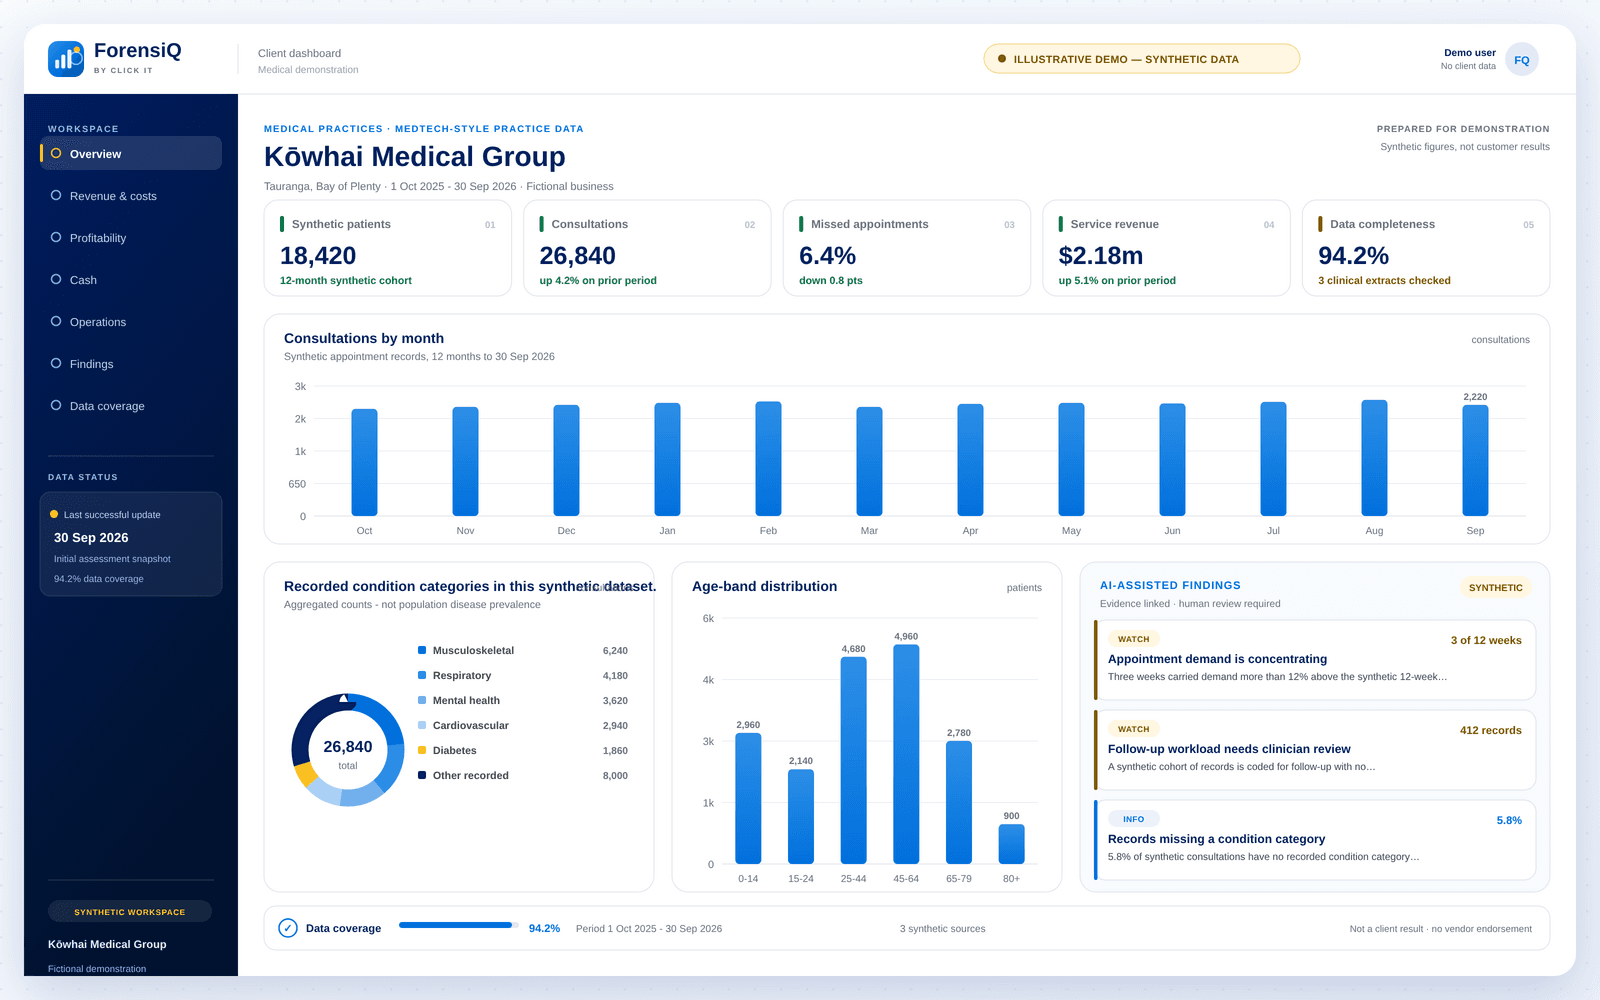1600x1000 pixels.
Task: Click the Kōwhai Medical Group page title
Action: [415, 157]
